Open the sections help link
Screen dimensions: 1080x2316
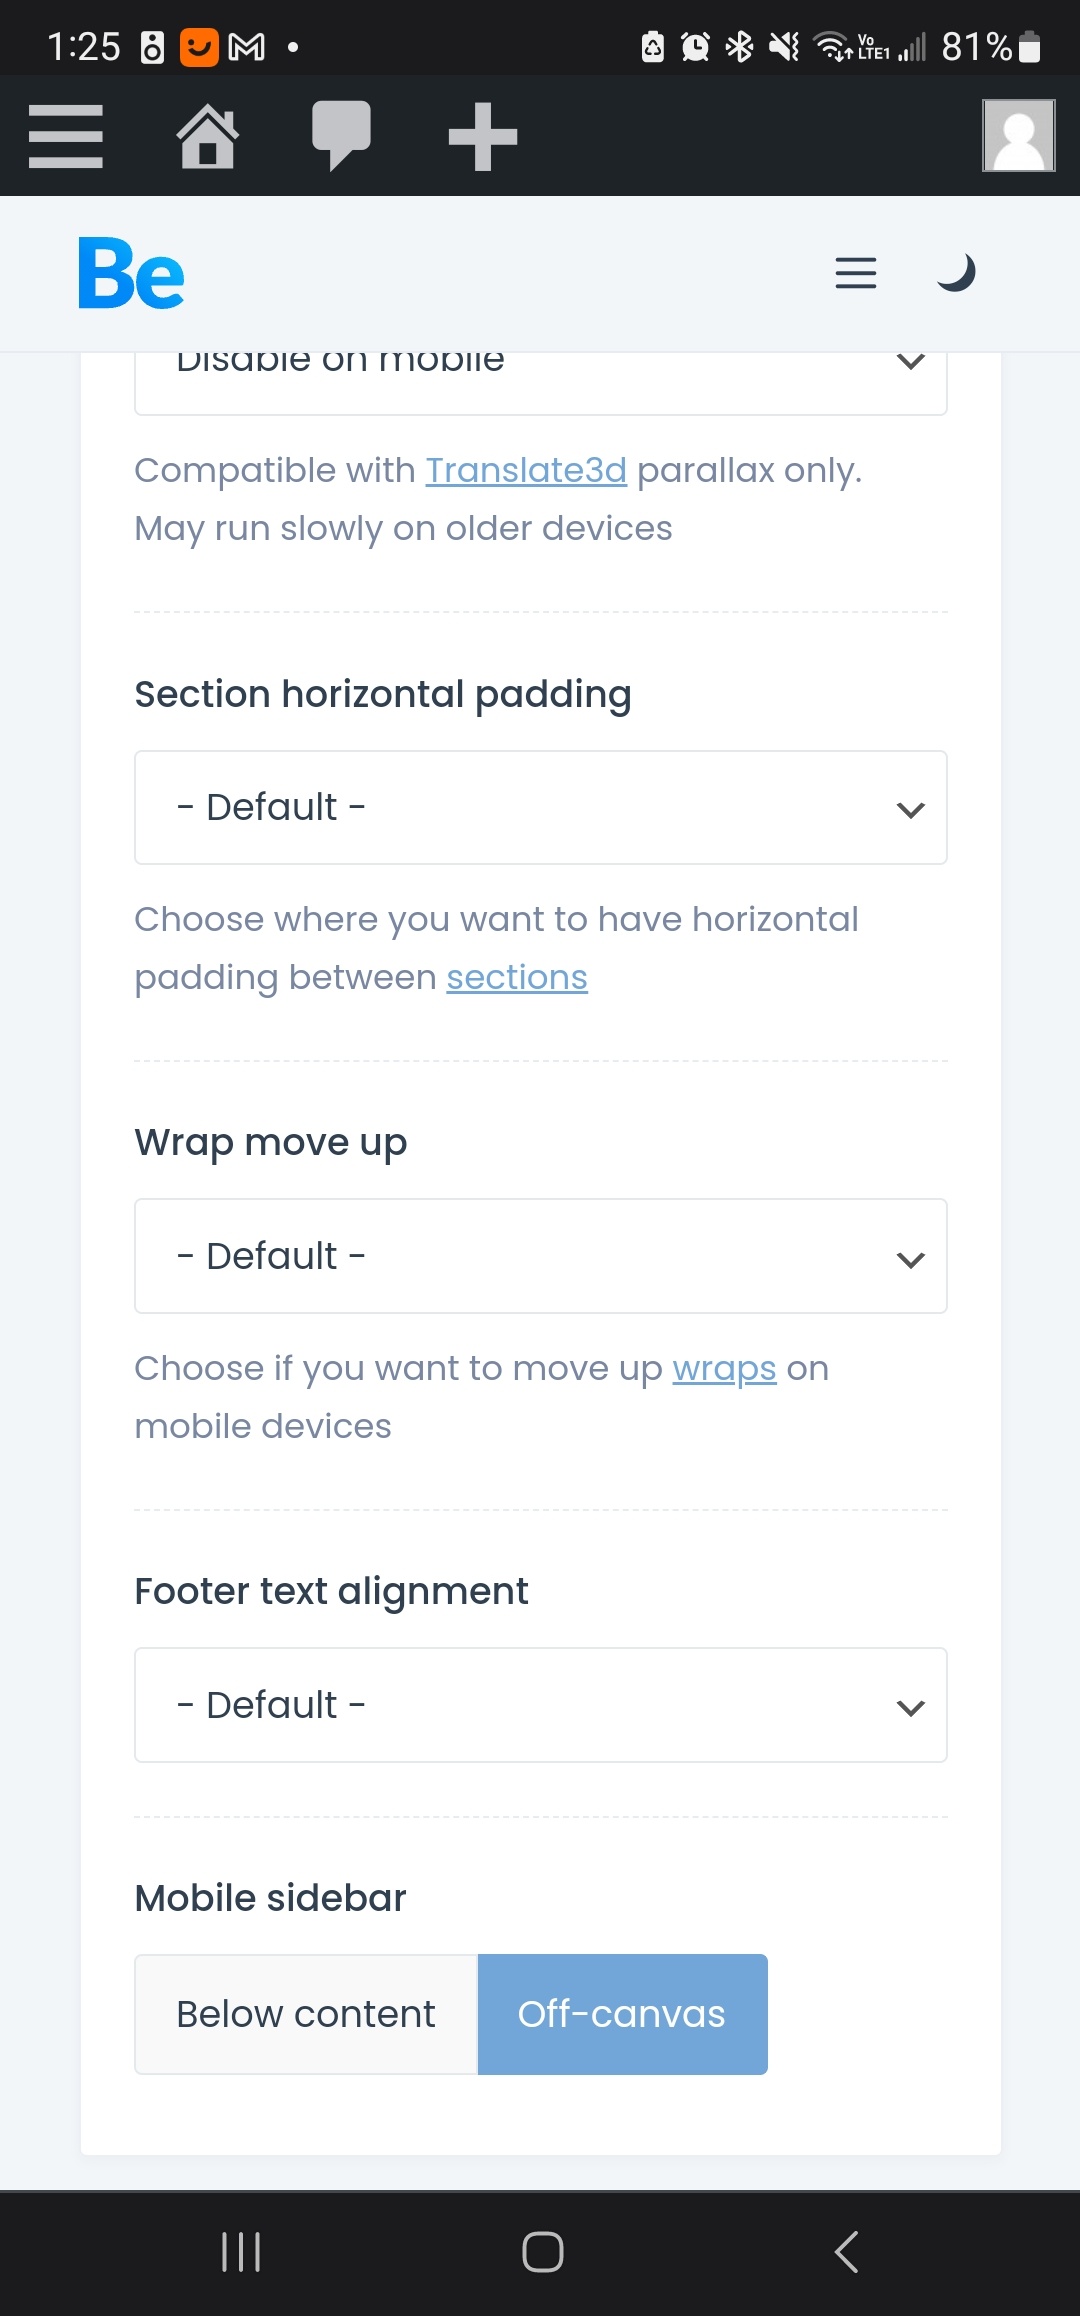(517, 977)
